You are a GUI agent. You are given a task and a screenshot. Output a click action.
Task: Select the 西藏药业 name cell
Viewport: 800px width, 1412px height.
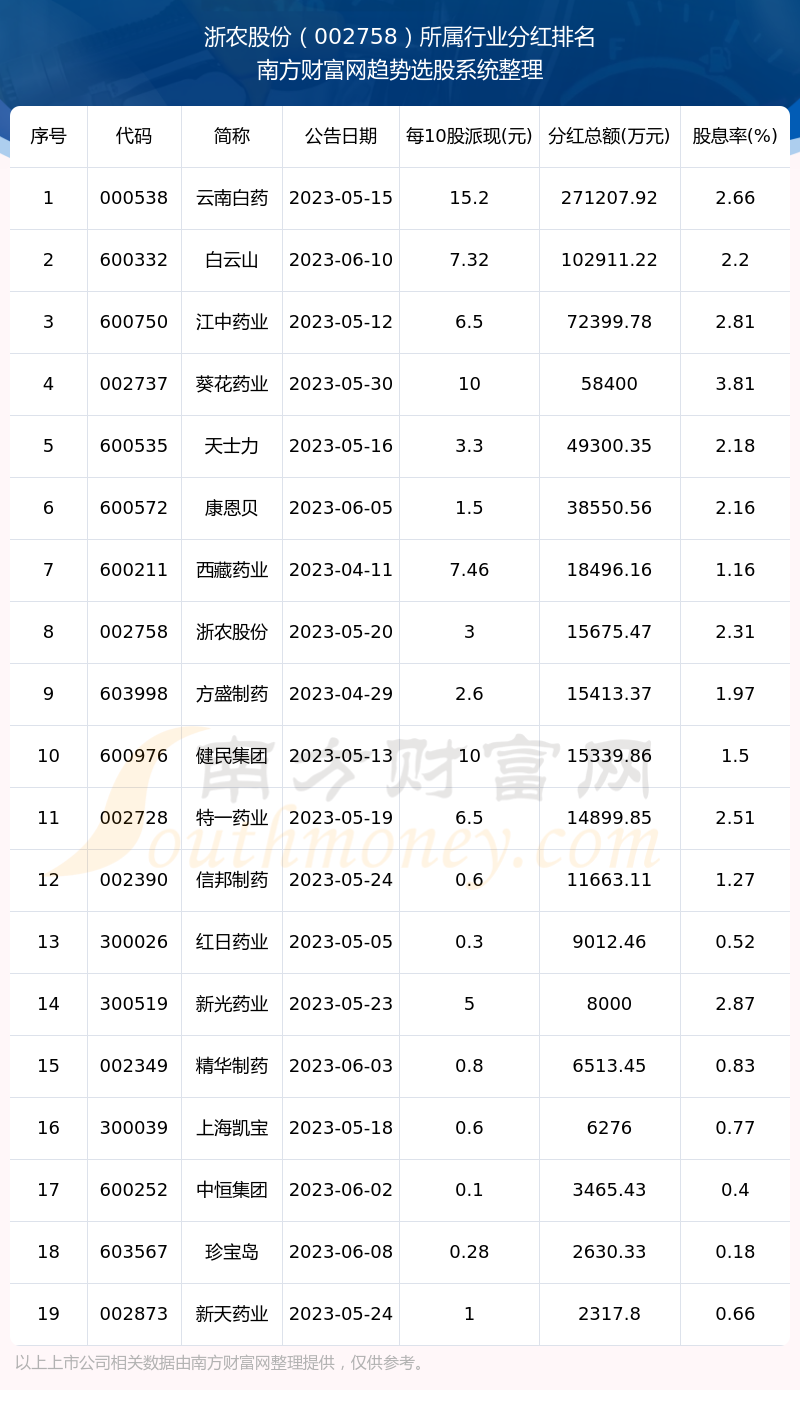[x=232, y=570]
